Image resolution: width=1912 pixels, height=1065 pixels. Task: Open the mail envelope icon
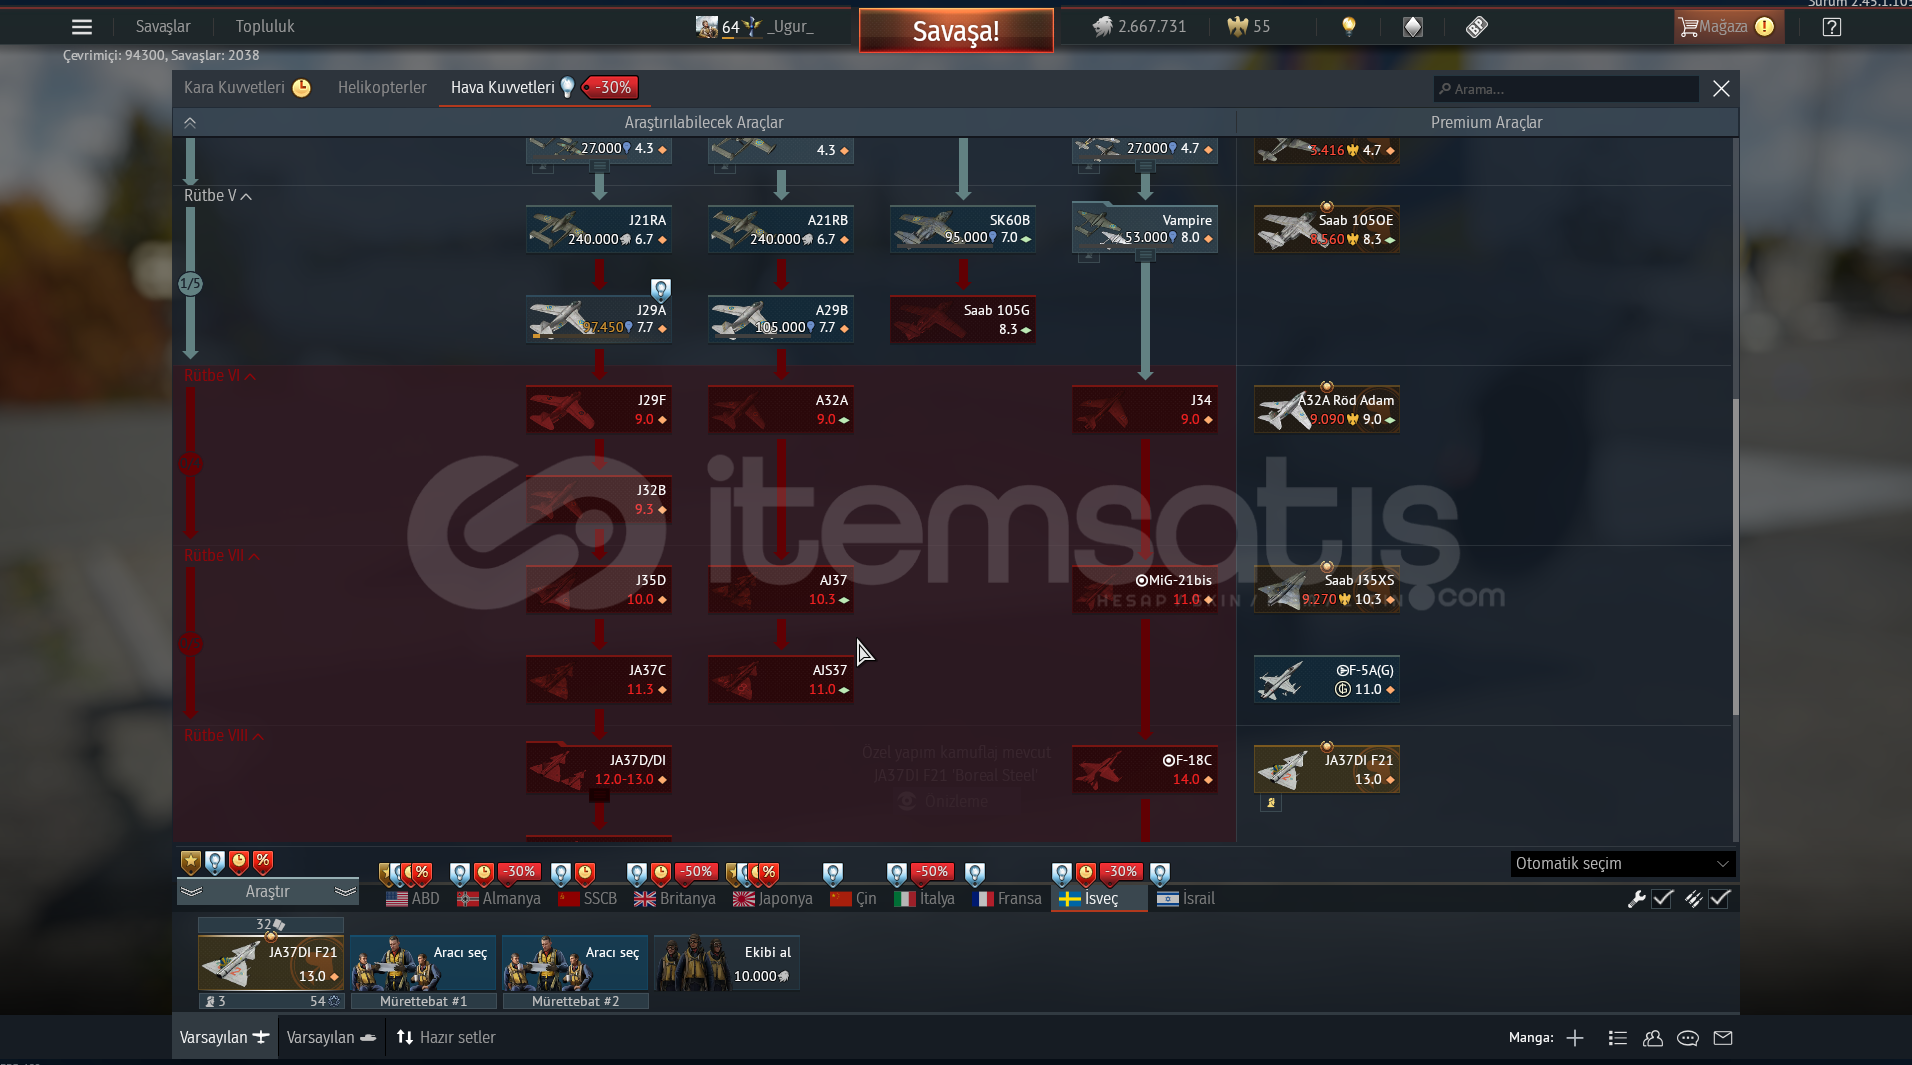[x=1723, y=1038]
